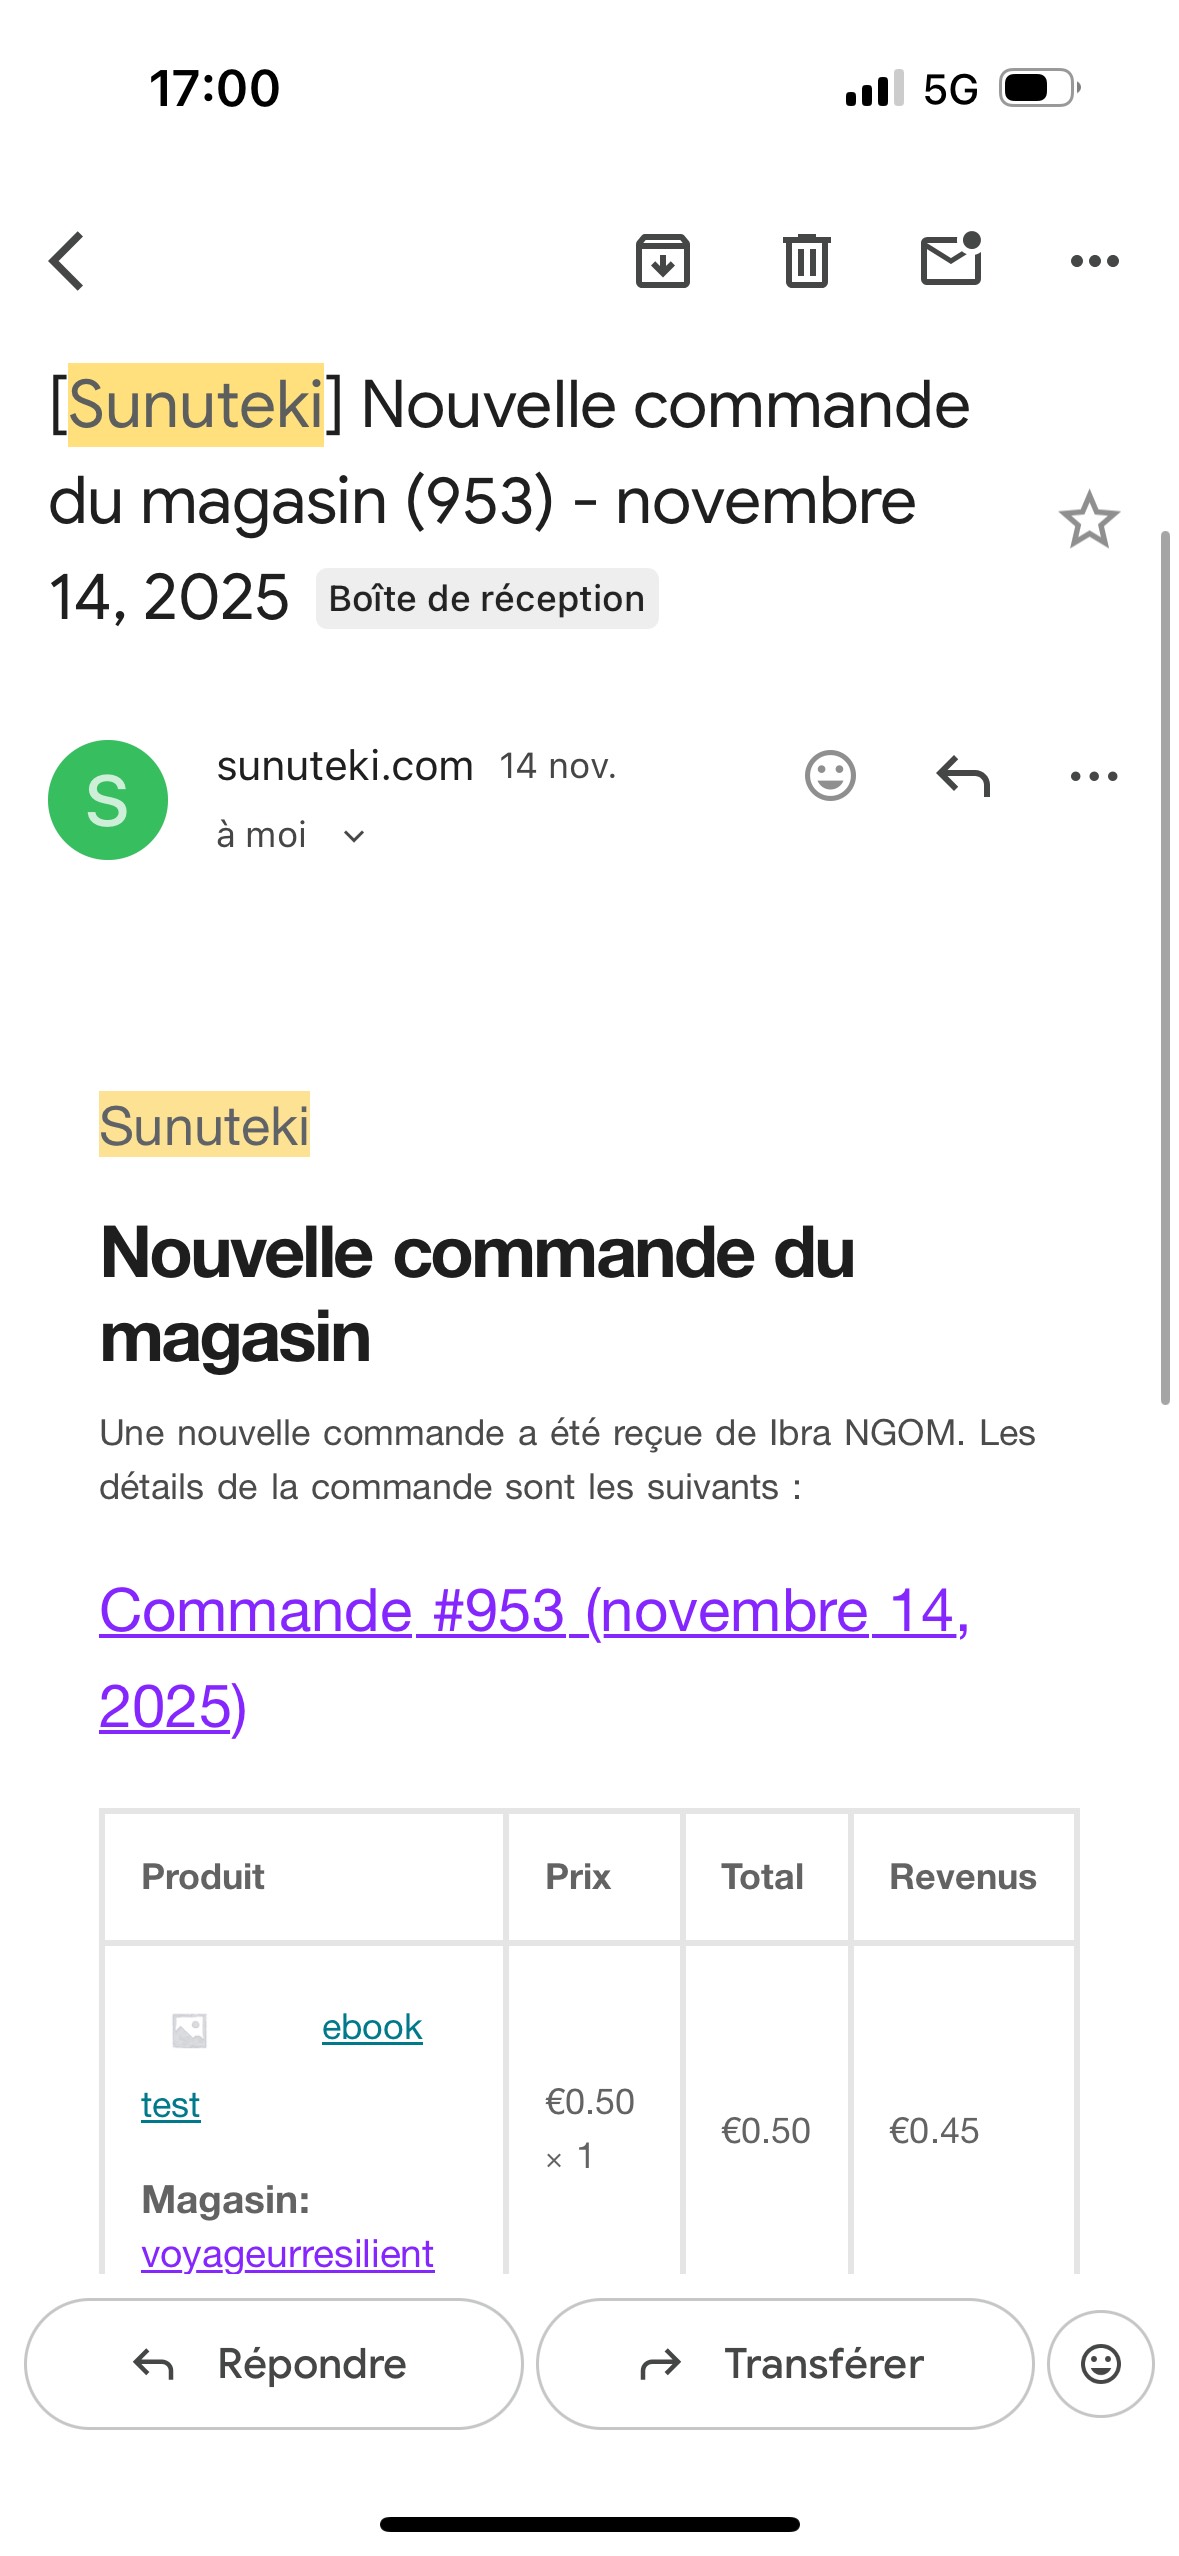Archive this email
Image resolution: width=1179 pixels, height=2556 pixels.
tap(662, 261)
